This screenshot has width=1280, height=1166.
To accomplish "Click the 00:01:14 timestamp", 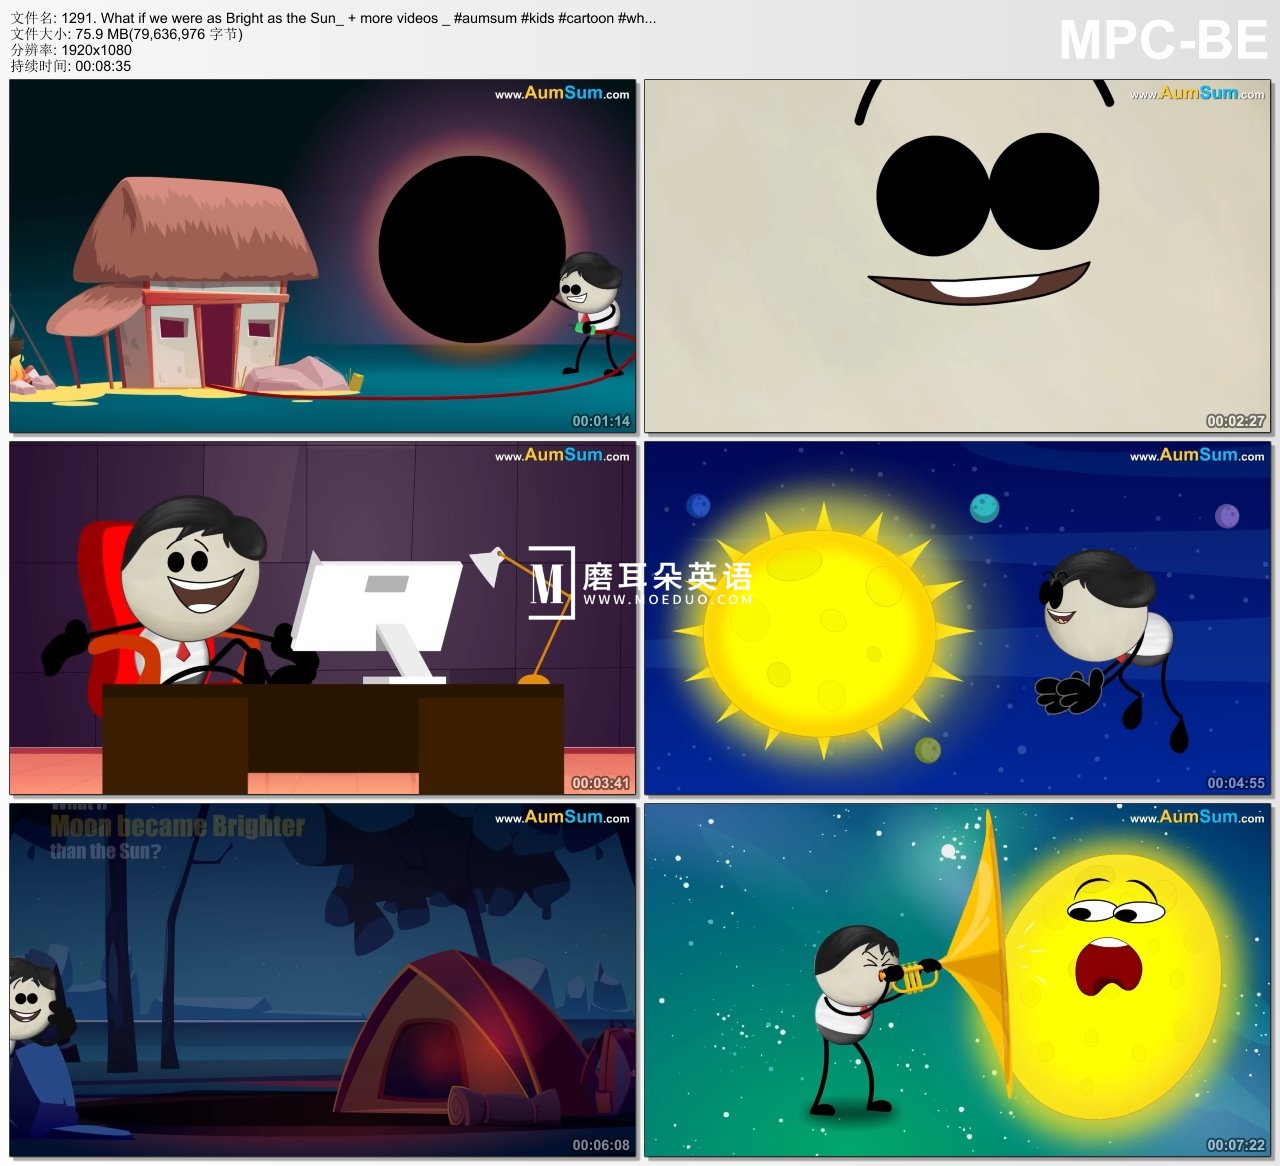I will (601, 421).
